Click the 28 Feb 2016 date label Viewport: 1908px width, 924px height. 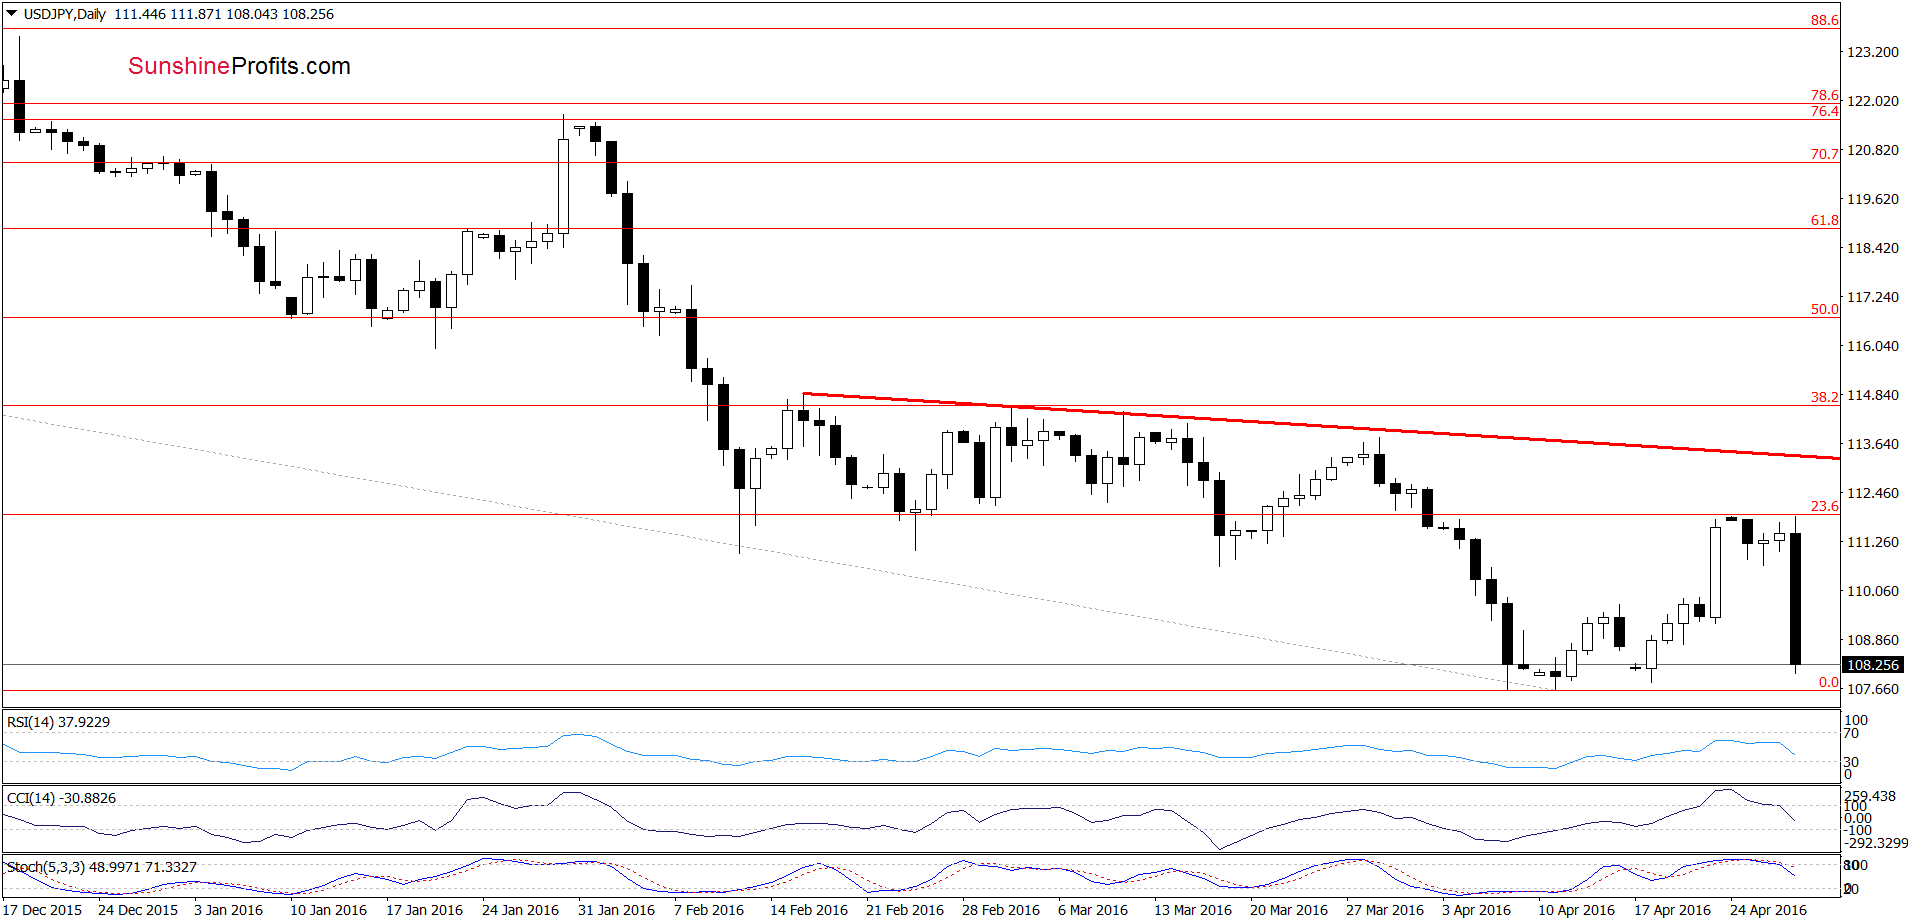point(1001,910)
